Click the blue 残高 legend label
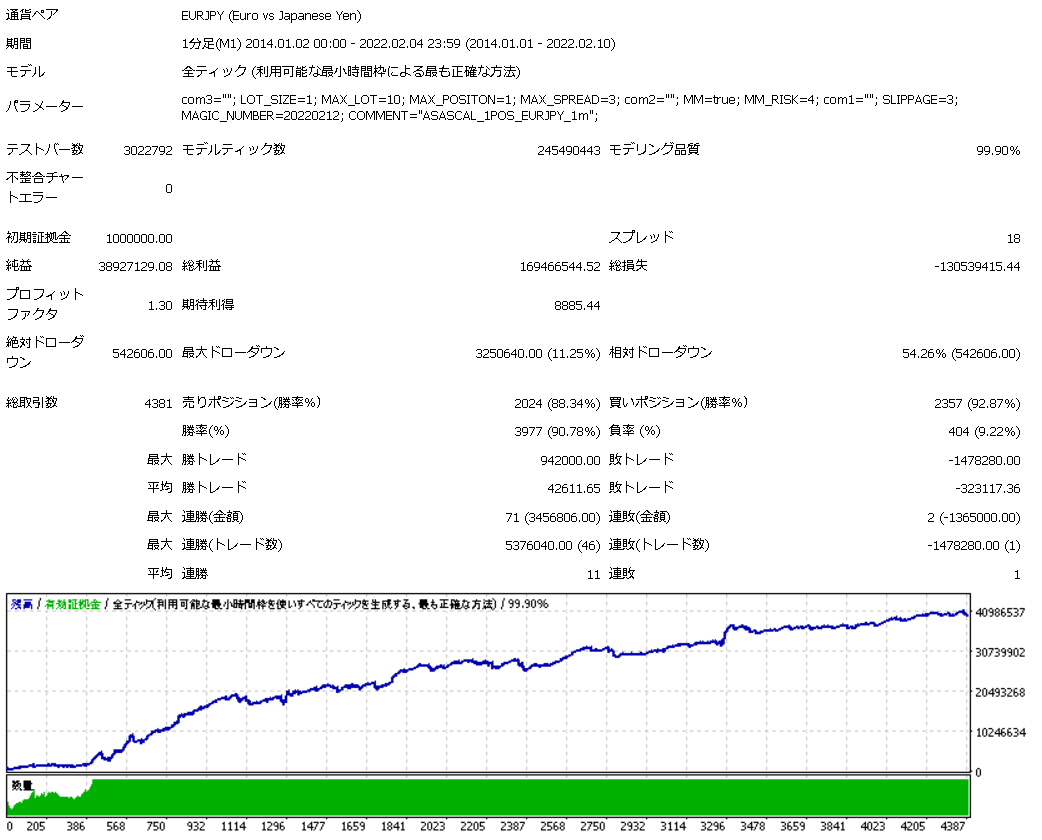Viewport: 1042px width, 840px height. pos(21,604)
